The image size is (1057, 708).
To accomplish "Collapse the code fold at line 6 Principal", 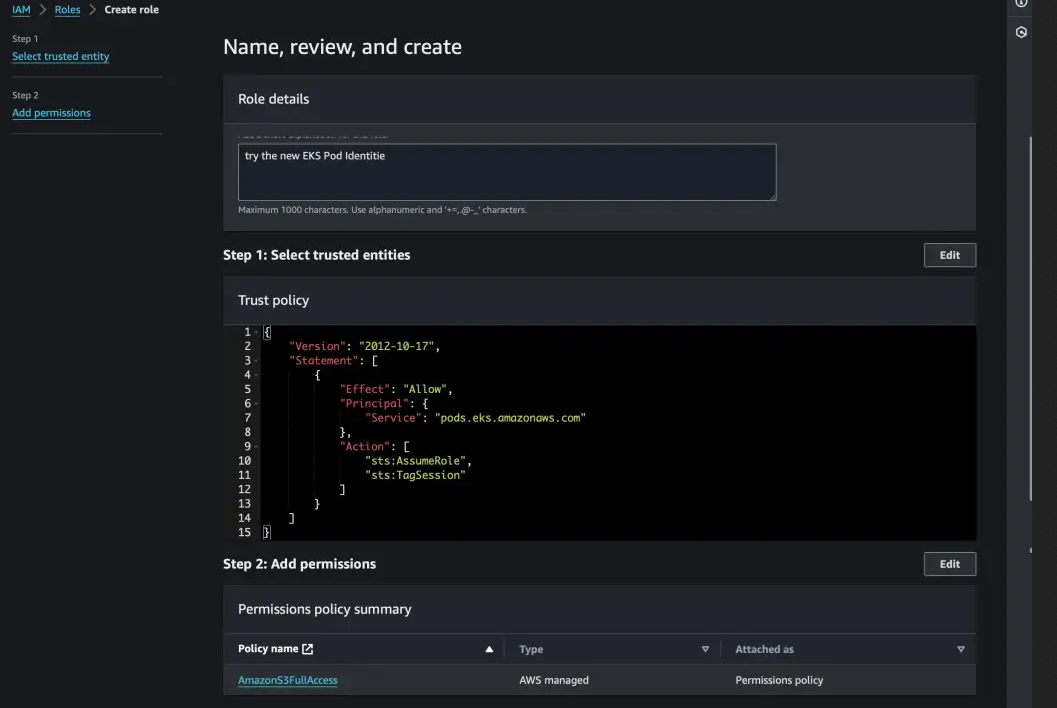I will click(x=256, y=404).
